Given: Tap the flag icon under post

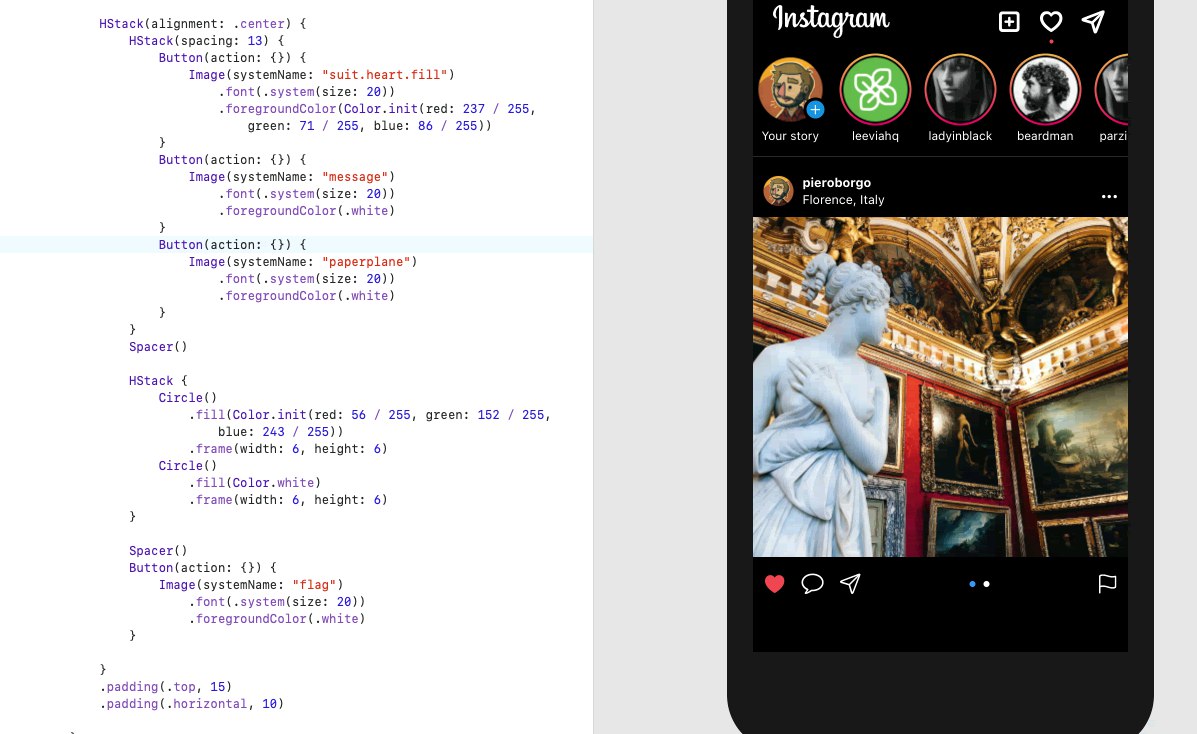Looking at the screenshot, I should 1107,584.
